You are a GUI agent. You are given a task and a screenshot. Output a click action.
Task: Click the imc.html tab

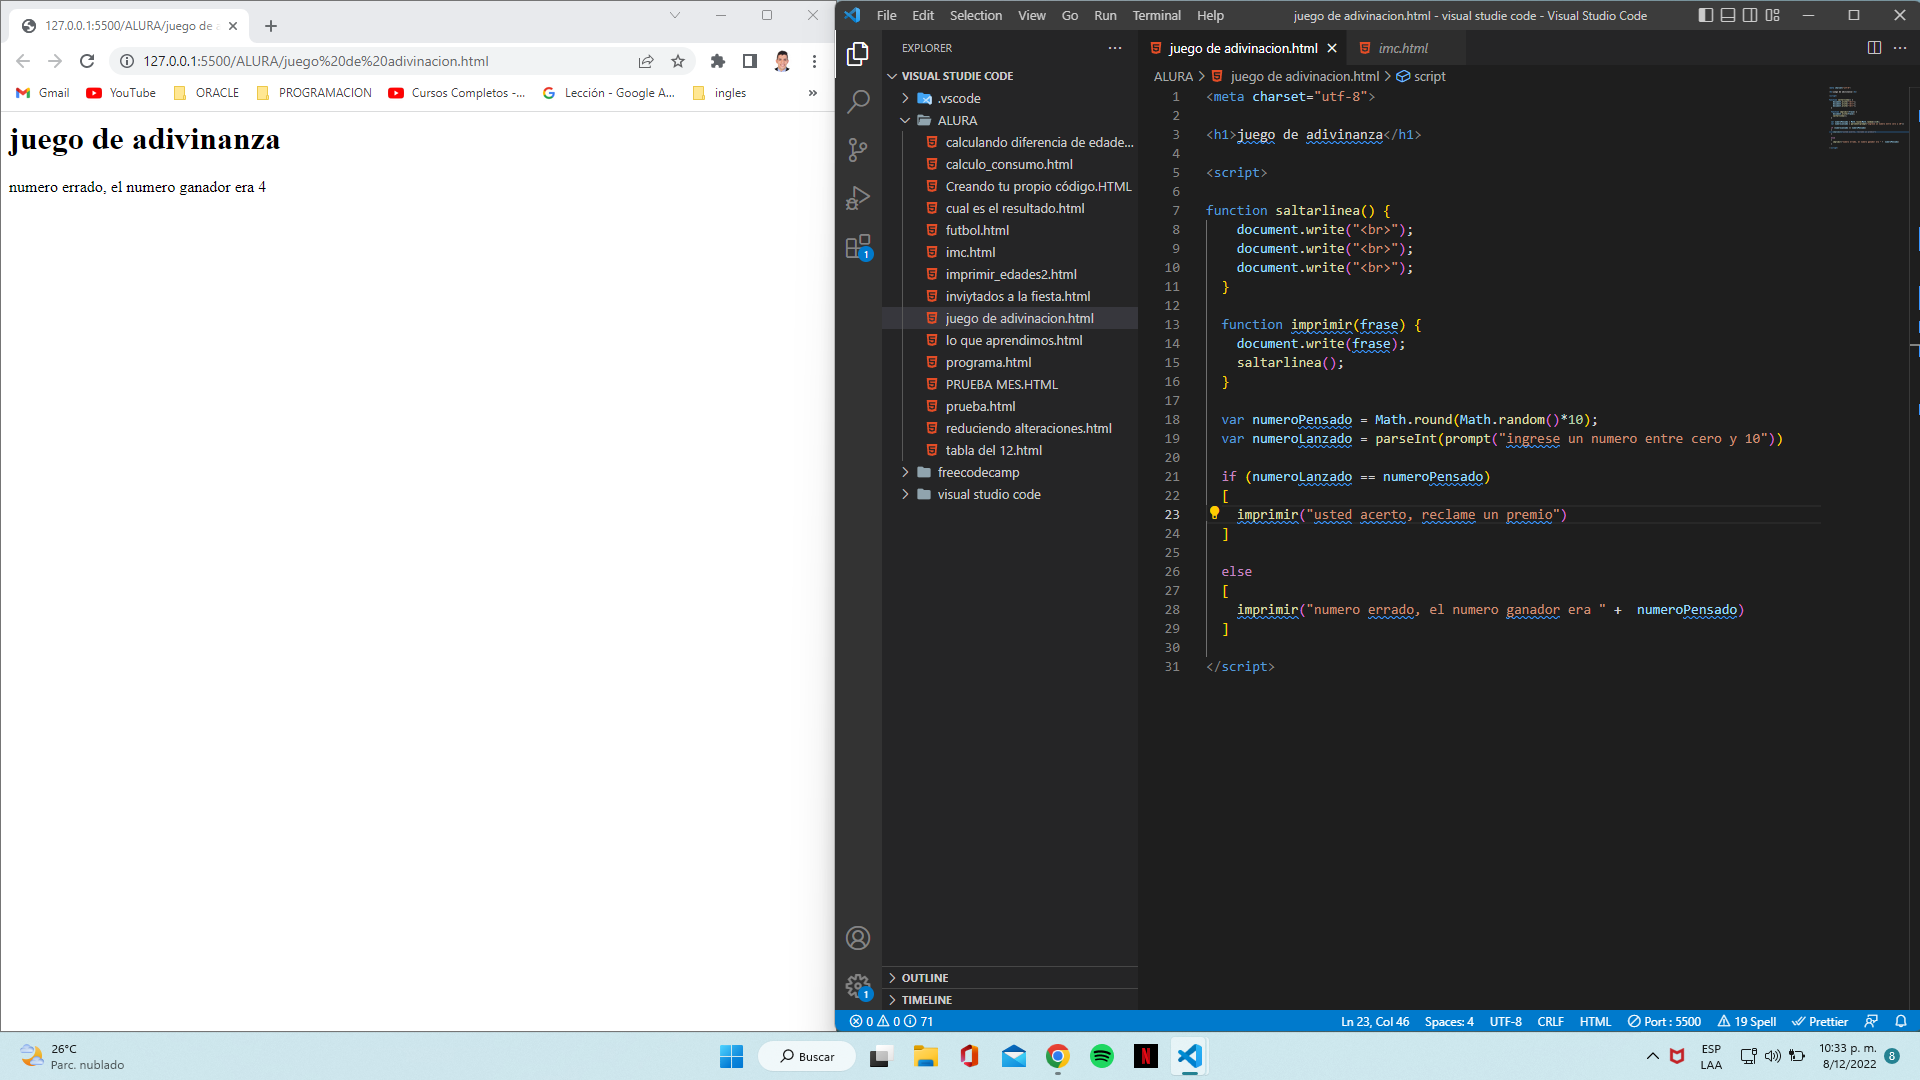pyautogui.click(x=1402, y=49)
